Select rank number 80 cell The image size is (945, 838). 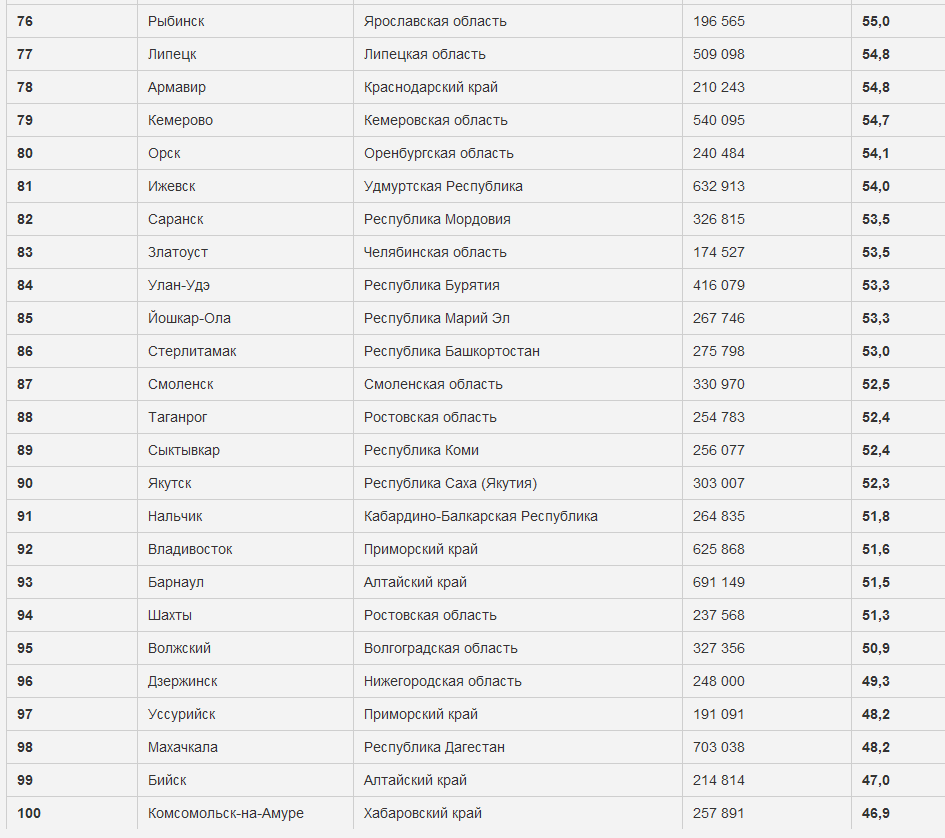[x=25, y=153]
